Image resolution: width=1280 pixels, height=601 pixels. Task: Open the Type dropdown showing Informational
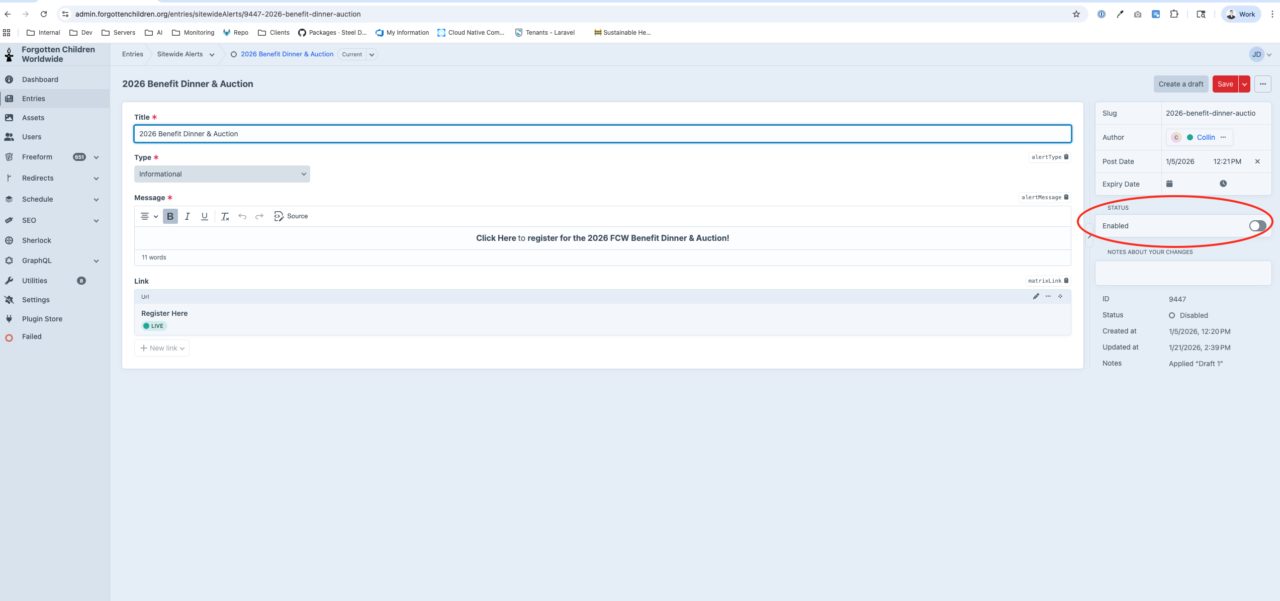pos(222,173)
